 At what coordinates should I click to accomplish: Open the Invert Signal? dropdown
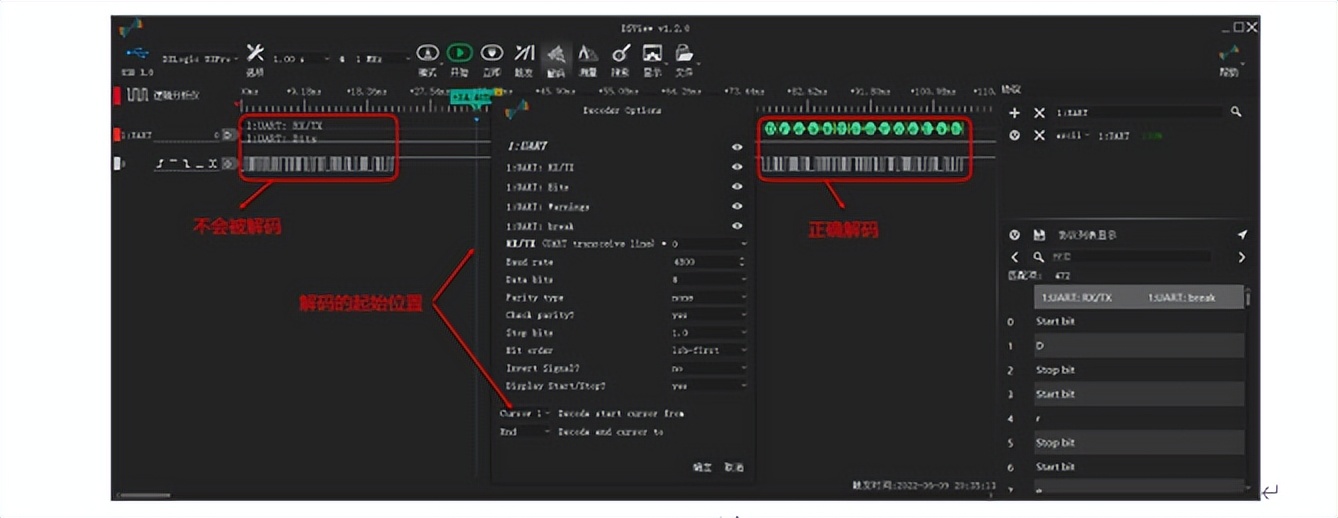coord(708,368)
